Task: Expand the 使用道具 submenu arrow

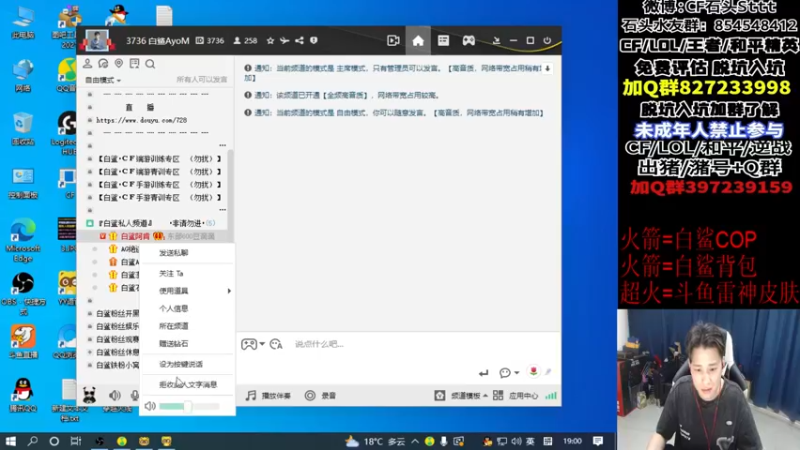Action: 229,291
